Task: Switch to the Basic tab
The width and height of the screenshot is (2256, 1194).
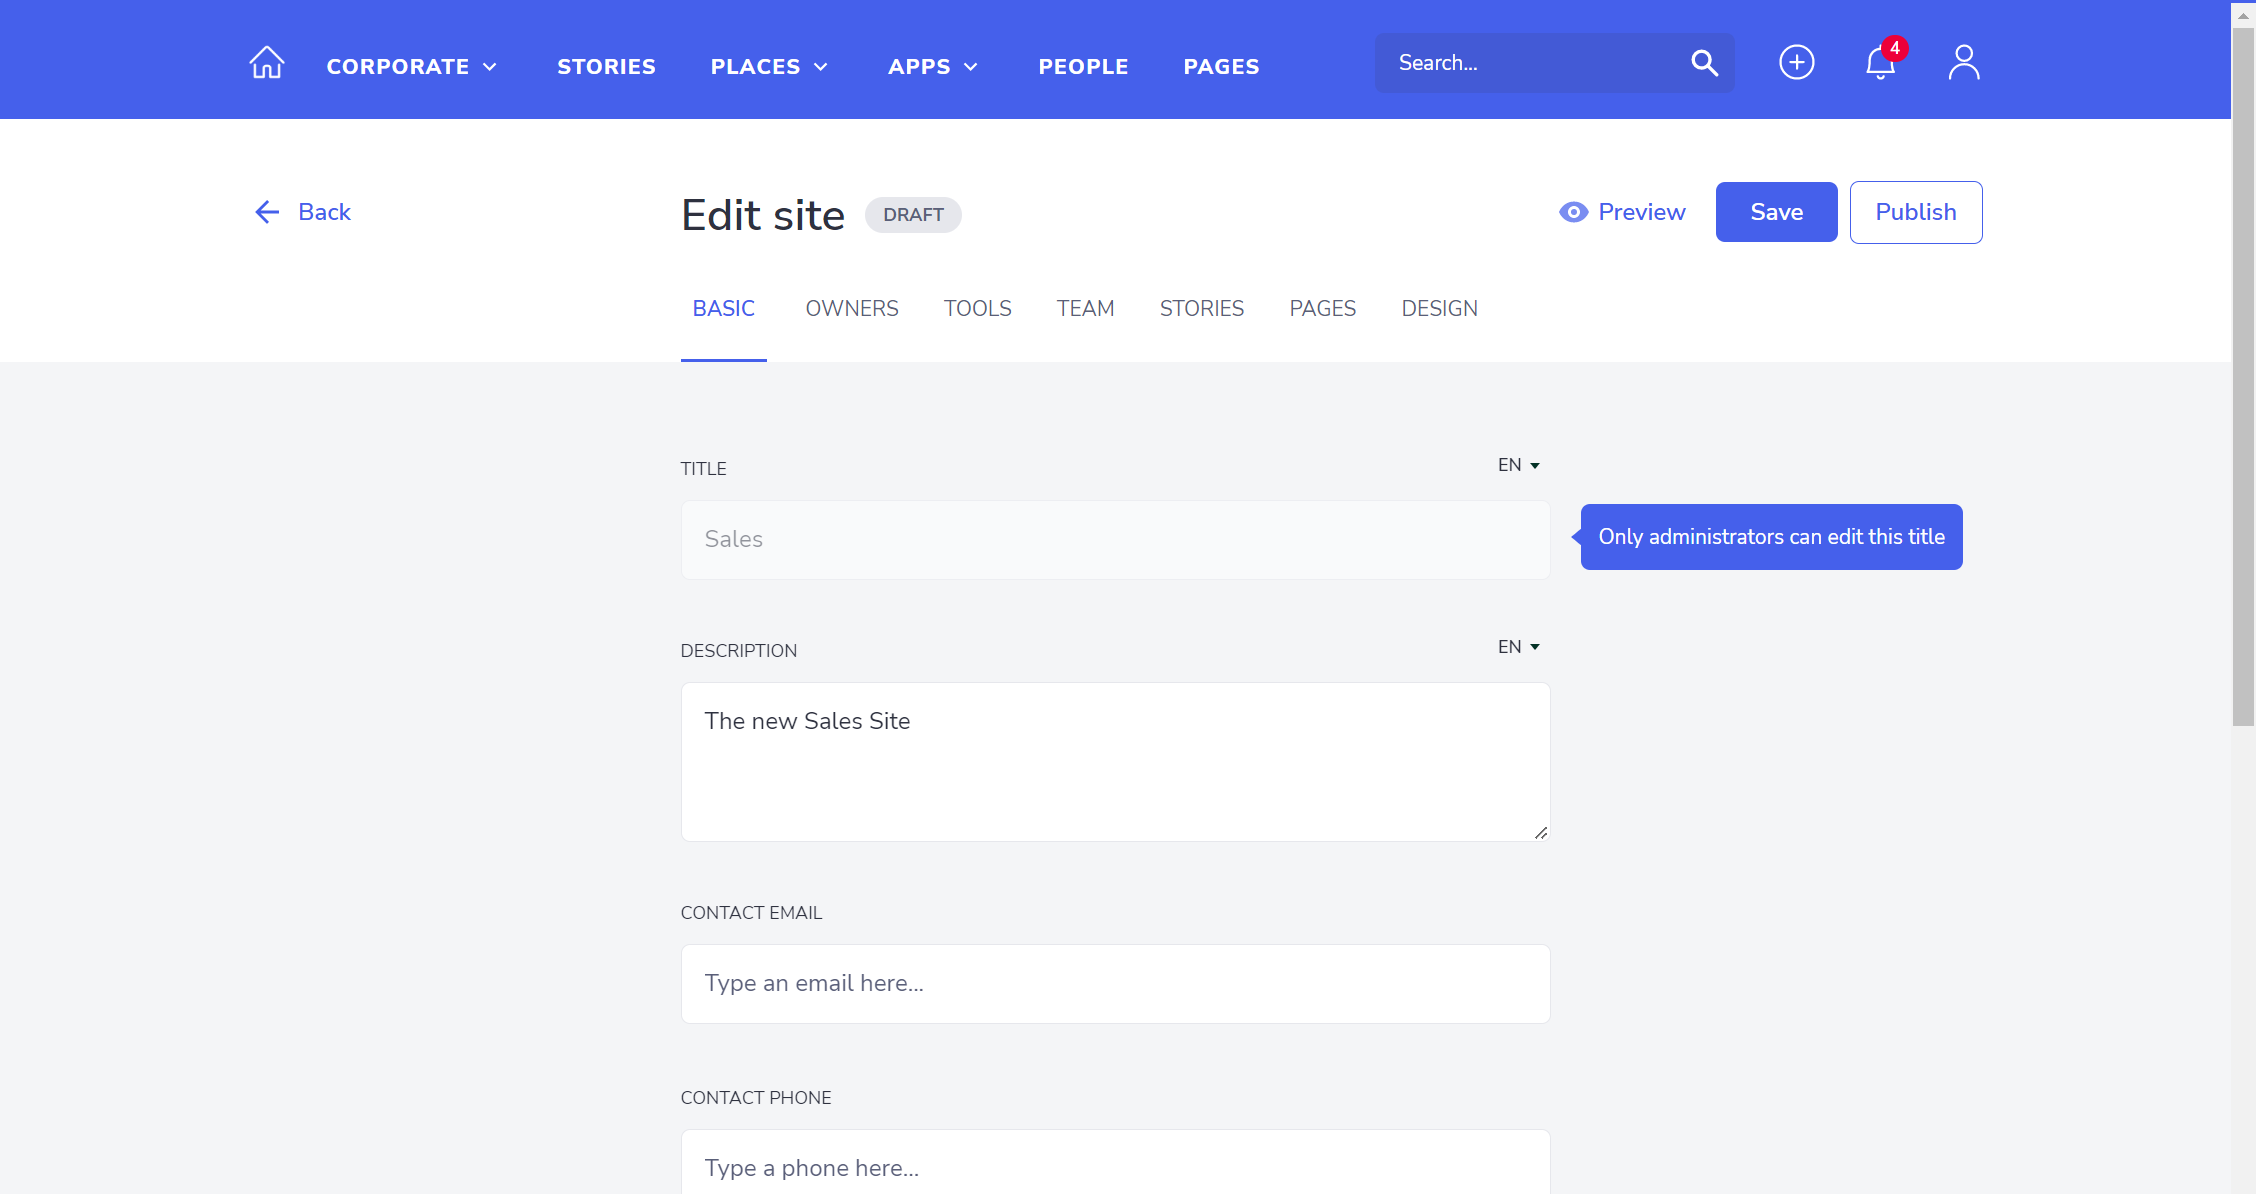Action: (723, 309)
